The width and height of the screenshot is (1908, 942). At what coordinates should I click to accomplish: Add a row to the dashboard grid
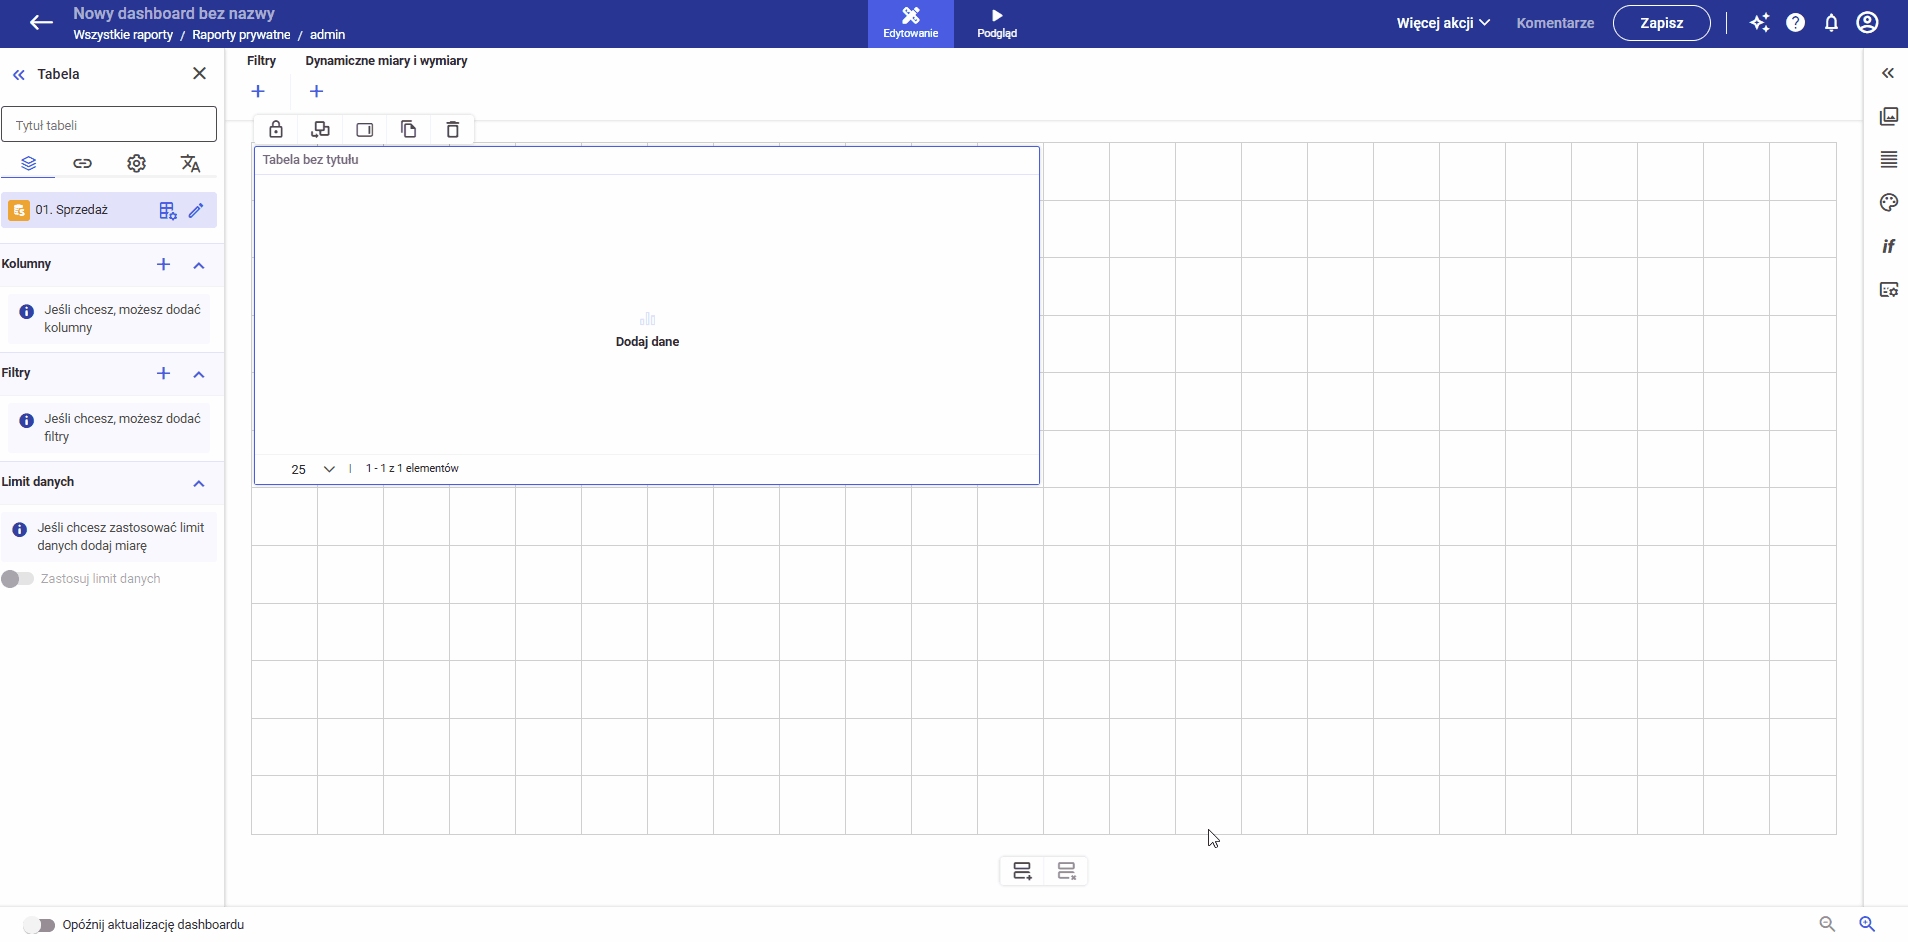pyautogui.click(x=1022, y=872)
